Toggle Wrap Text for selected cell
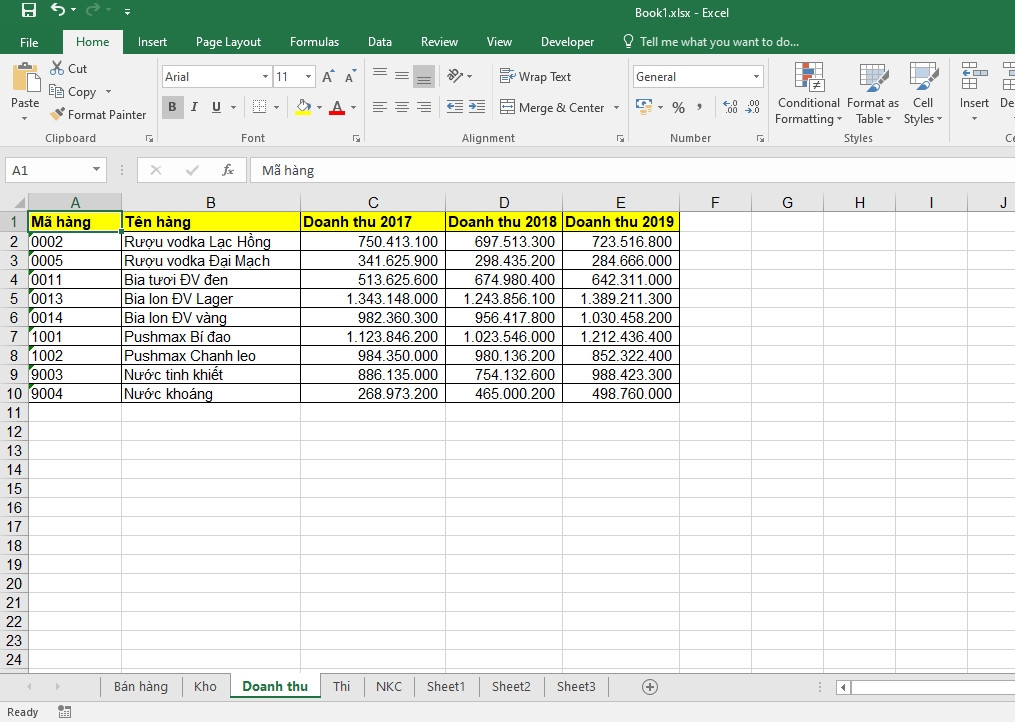This screenshot has width=1015, height=722. (x=535, y=77)
